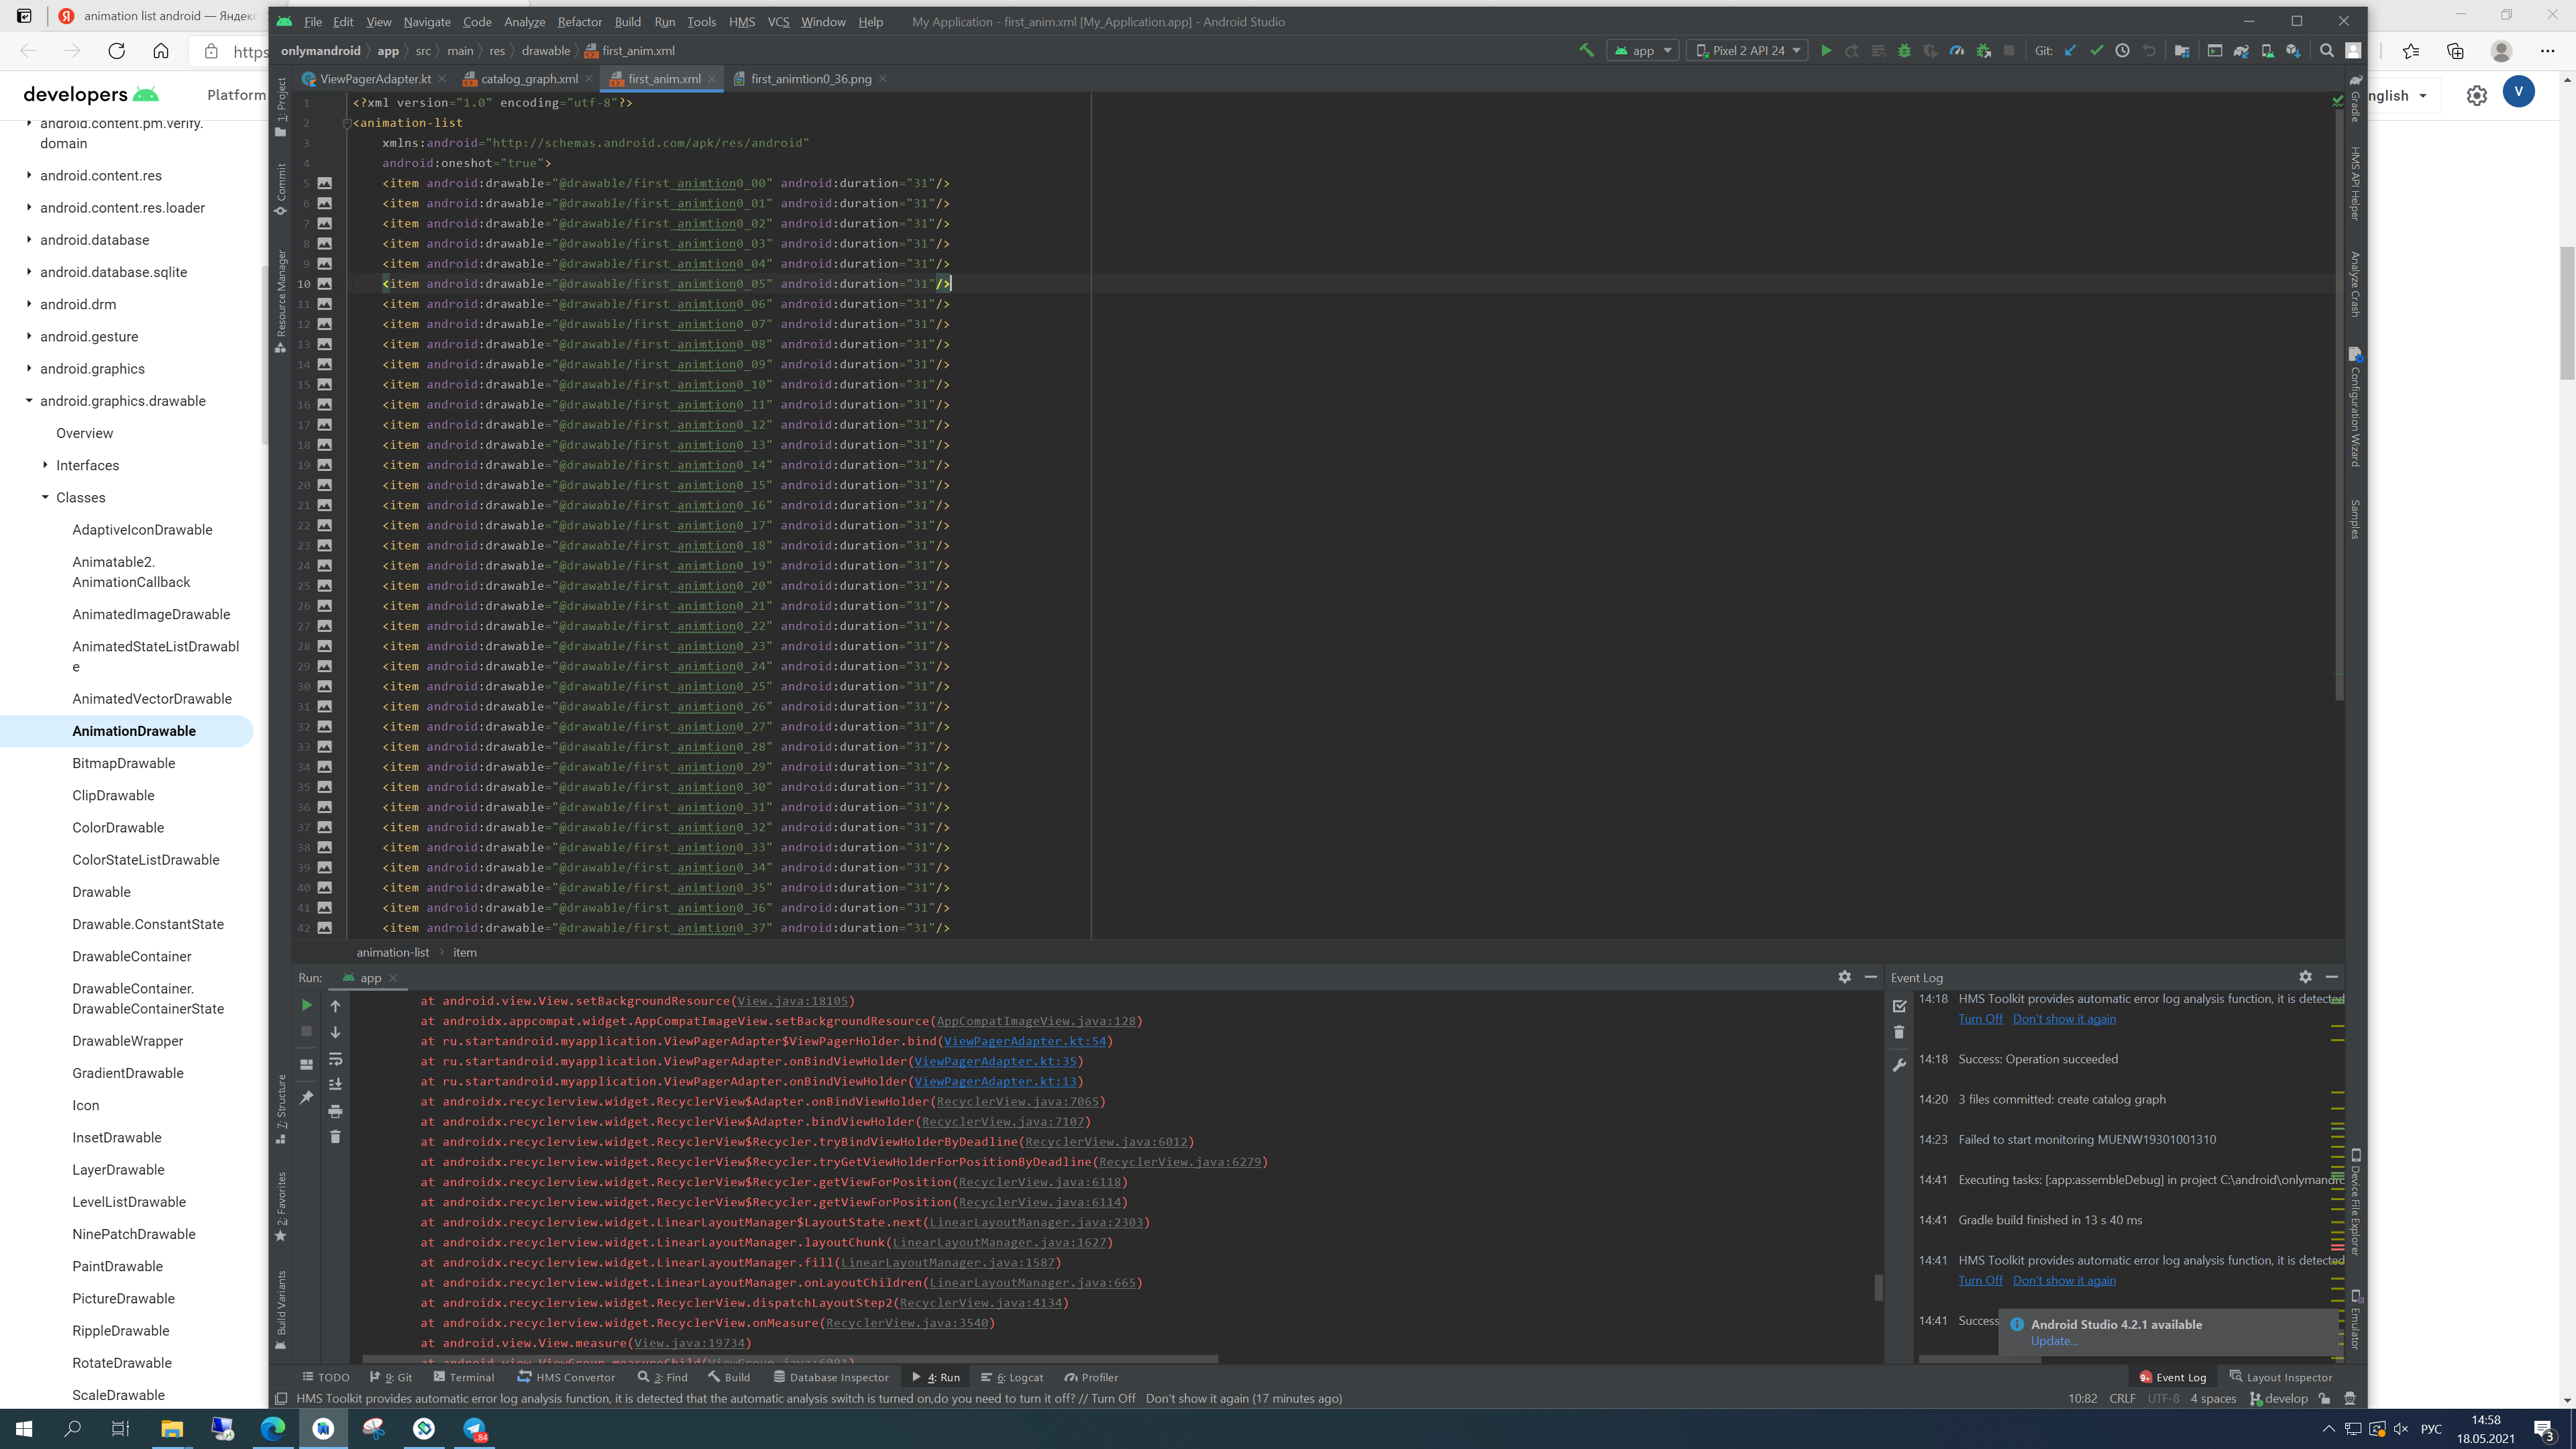Click Sync Project with Gradle Files elephant icon
This screenshot has height=1449, width=2576.
coord(2241,50)
